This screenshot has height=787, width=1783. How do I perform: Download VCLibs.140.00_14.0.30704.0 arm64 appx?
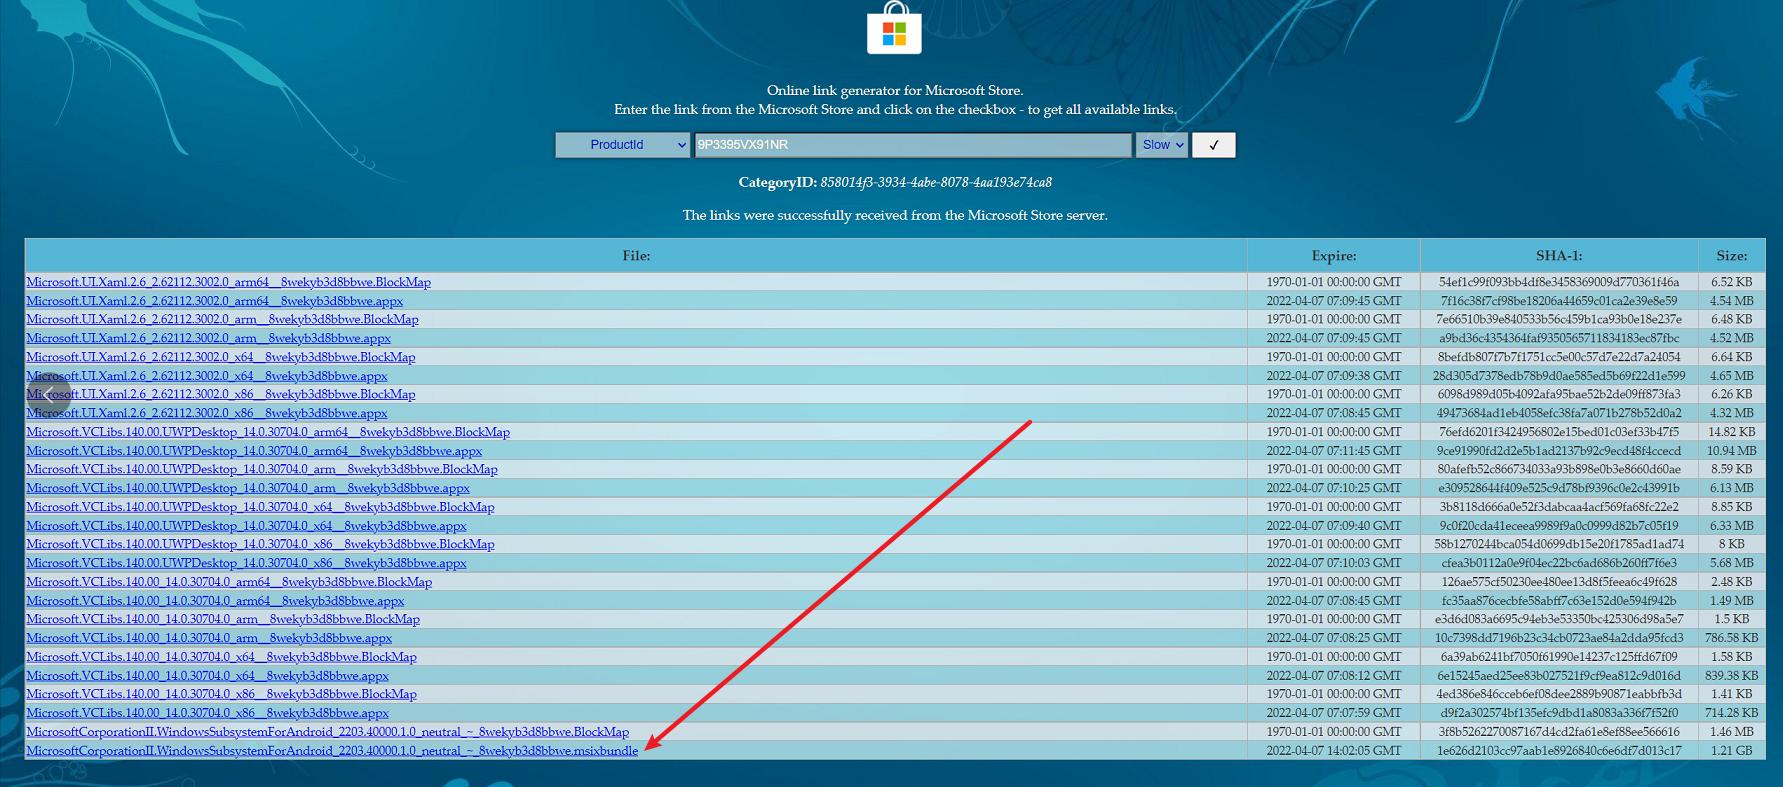click(x=215, y=601)
